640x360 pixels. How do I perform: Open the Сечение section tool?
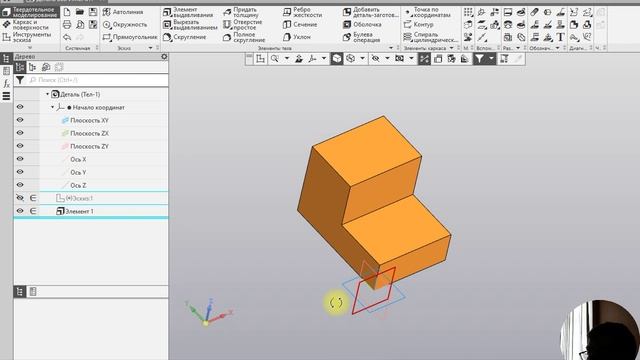(x=300, y=25)
